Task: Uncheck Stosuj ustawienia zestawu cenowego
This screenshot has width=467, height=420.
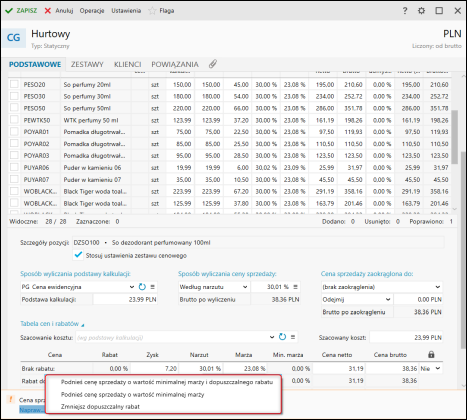Action: click(x=78, y=255)
